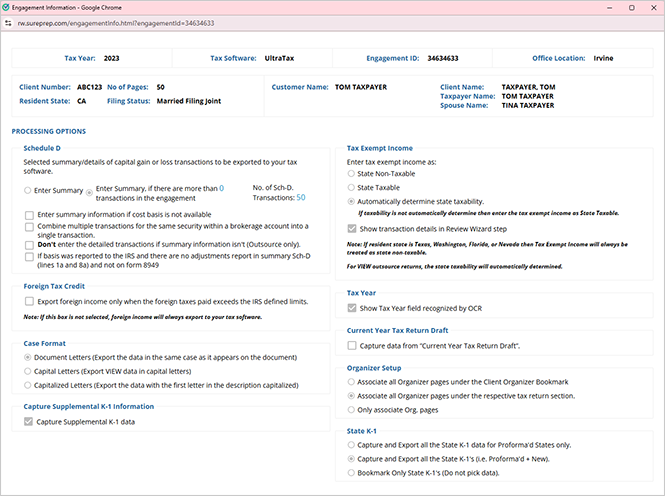Minimize the Engagement Information Chrome window
The height and width of the screenshot is (496, 665).
click(x=609, y=8)
